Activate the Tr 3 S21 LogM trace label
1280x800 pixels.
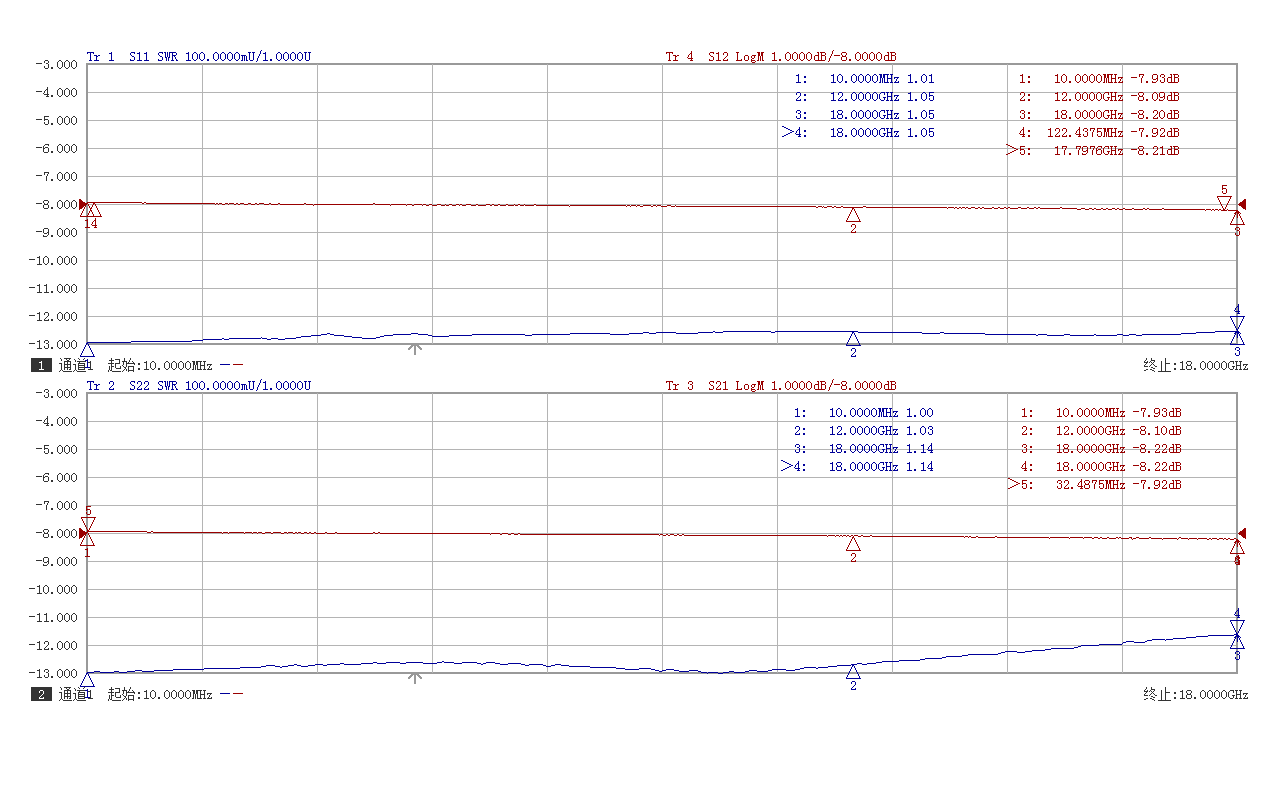(781, 386)
